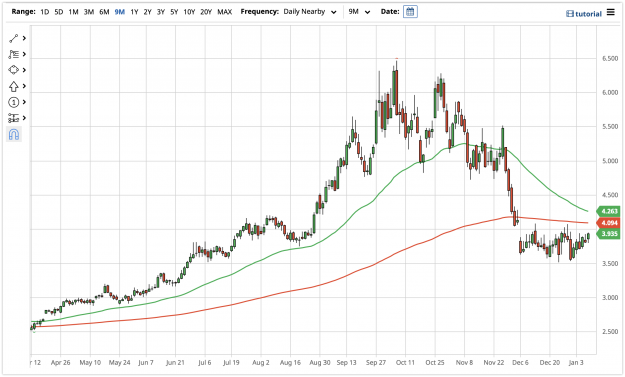The image size is (625, 377).
Task: Expand arrow marker options arrow
Action: pos(24,86)
